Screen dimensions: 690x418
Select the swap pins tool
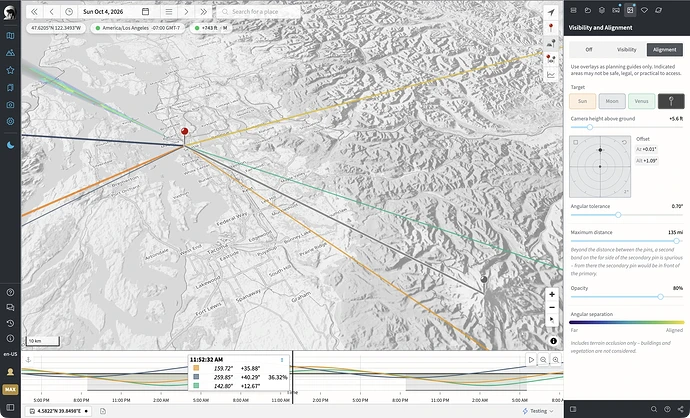(x=551, y=59)
